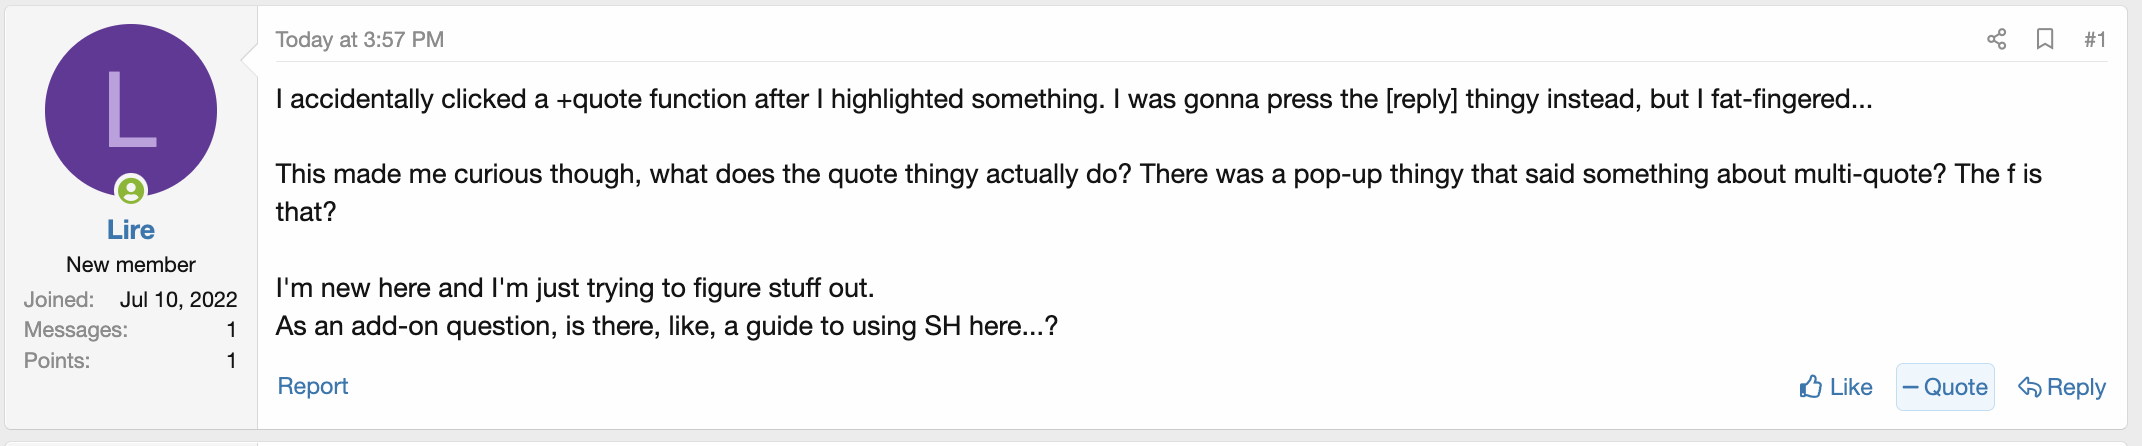The height and width of the screenshot is (446, 2142).
Task: Click the 'This made me curious' paragraph
Action: click(x=1158, y=174)
